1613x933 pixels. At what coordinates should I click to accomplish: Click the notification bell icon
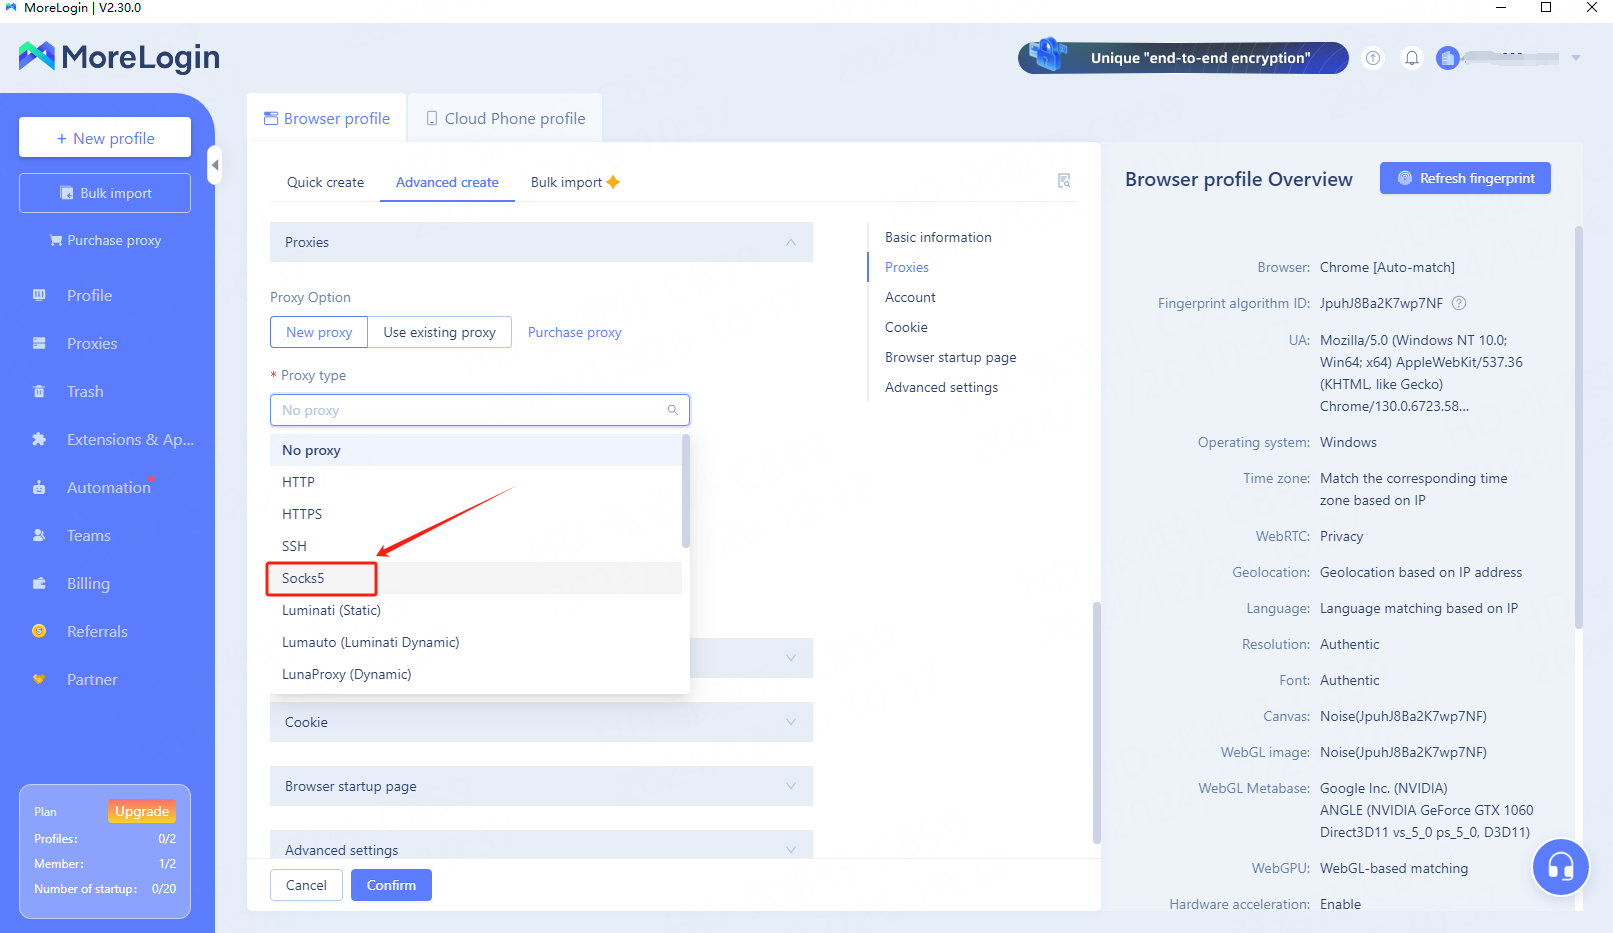(1411, 58)
